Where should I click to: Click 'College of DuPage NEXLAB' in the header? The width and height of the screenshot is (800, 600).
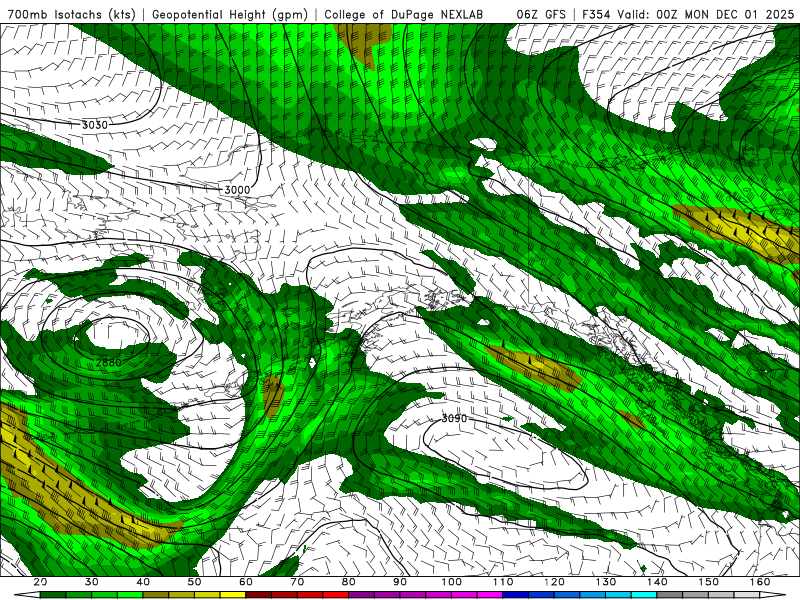click(404, 15)
